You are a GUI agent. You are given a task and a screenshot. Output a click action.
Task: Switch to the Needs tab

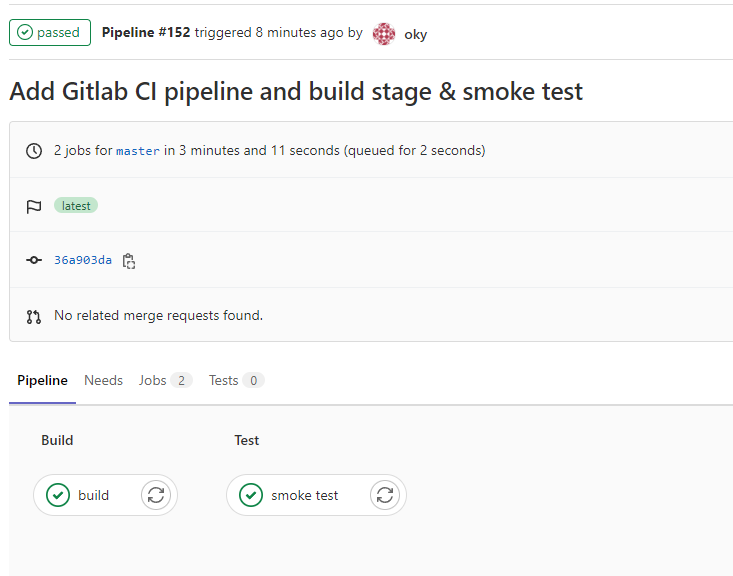[x=103, y=380]
